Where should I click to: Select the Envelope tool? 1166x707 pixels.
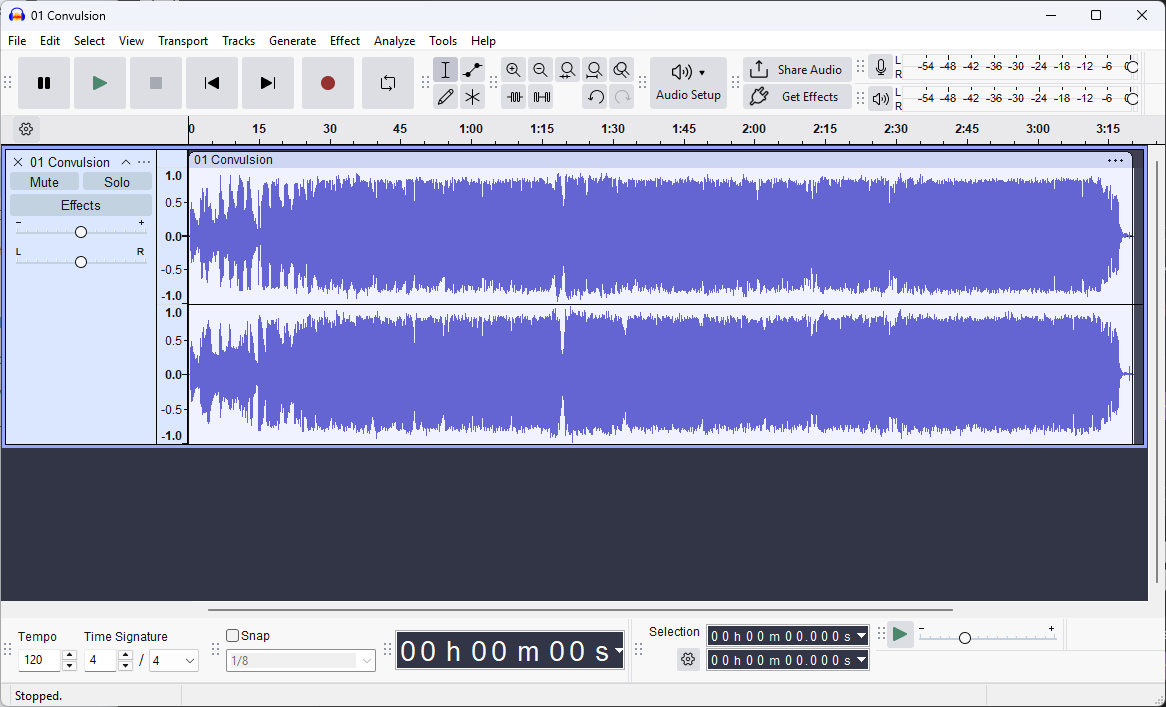click(x=473, y=70)
